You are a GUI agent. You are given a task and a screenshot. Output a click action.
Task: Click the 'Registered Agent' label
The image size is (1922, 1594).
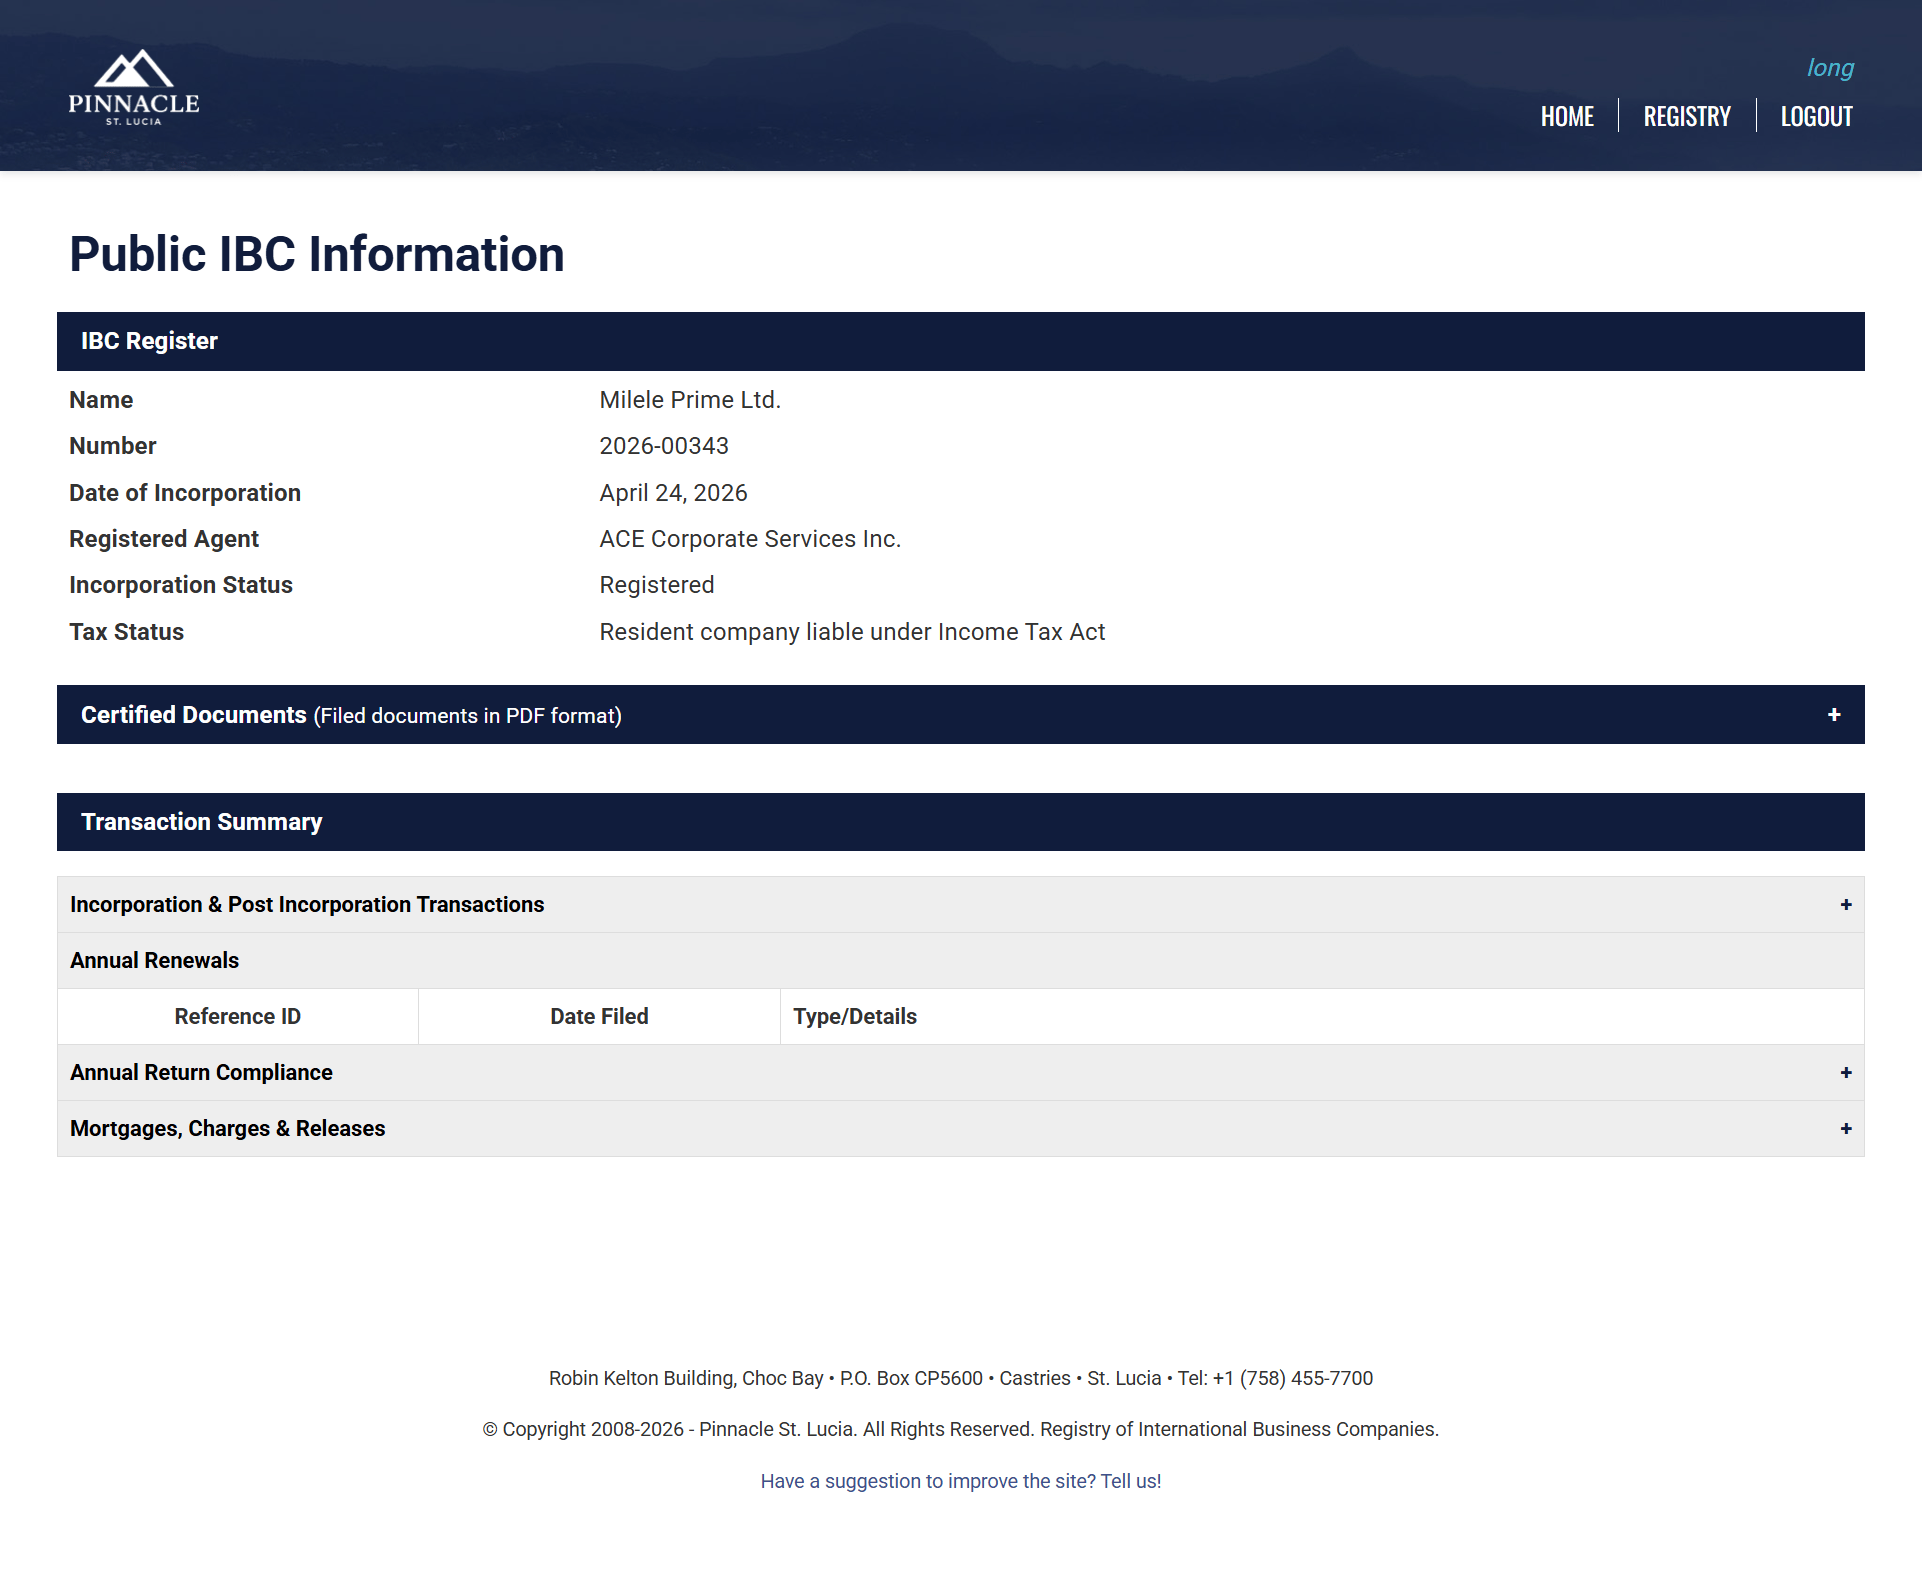[x=164, y=539]
